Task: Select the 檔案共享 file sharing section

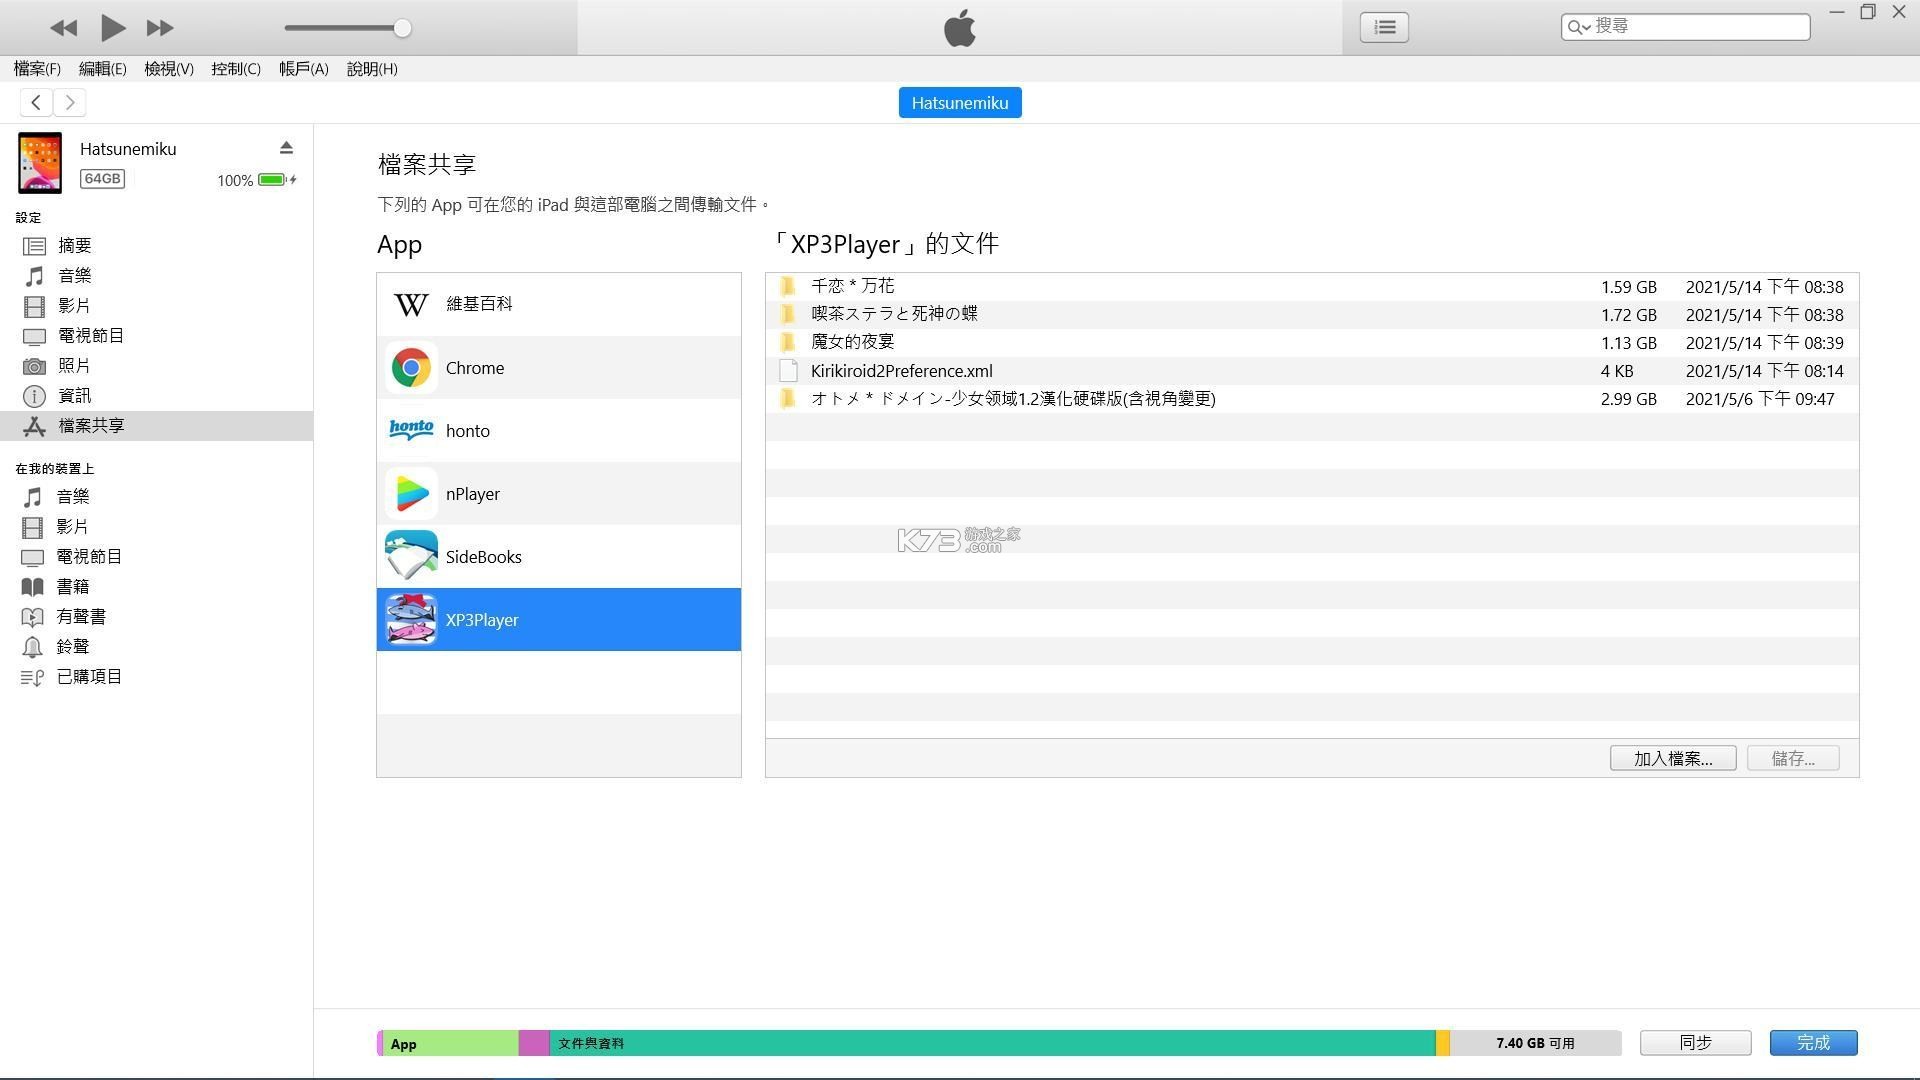Action: coord(91,425)
